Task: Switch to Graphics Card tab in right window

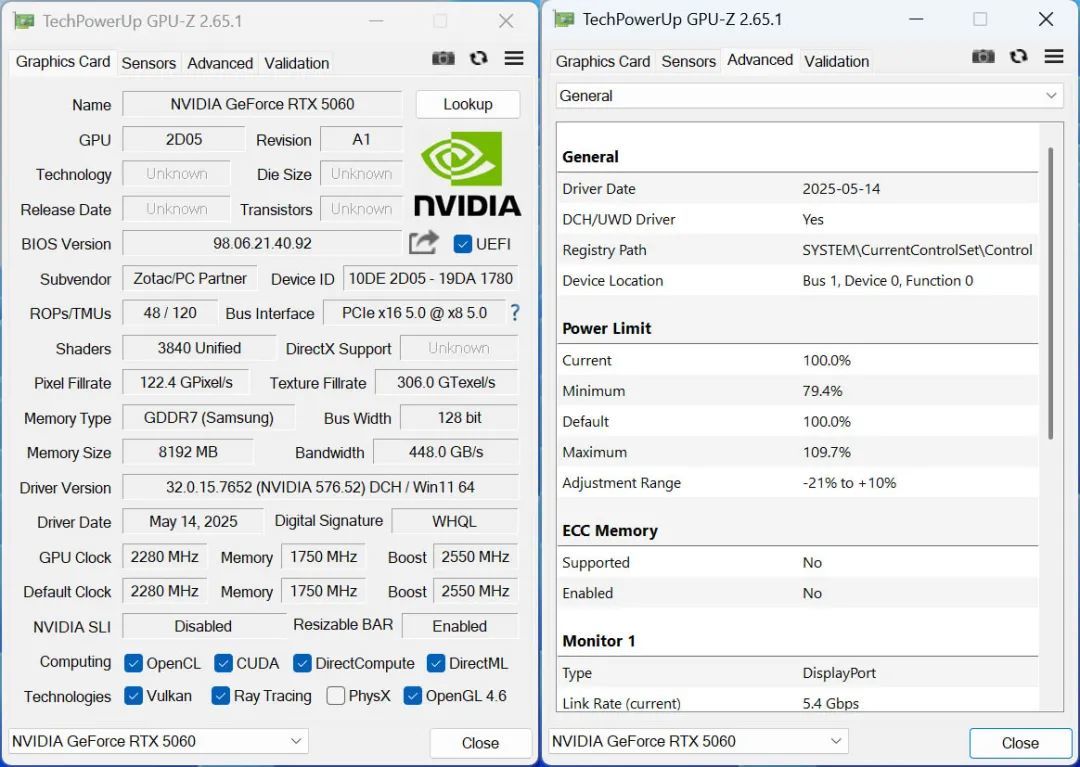Action: point(603,61)
